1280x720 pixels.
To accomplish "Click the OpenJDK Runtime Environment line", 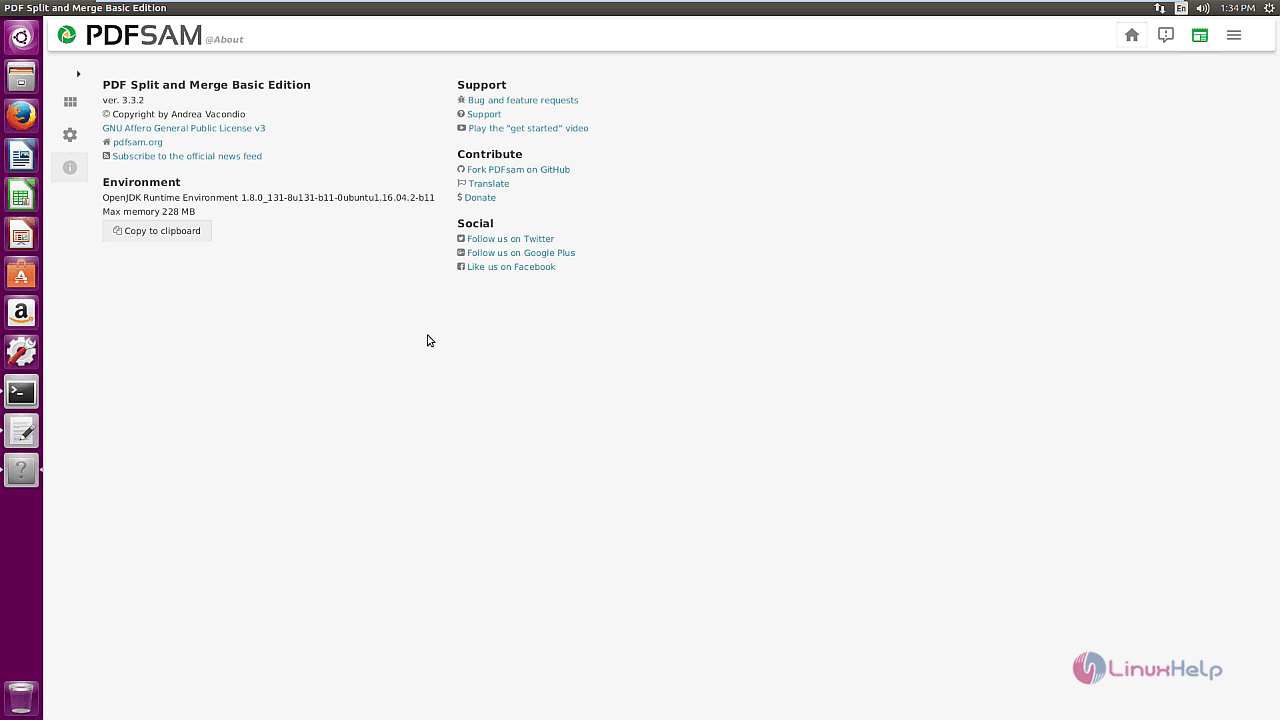I will (x=268, y=198).
